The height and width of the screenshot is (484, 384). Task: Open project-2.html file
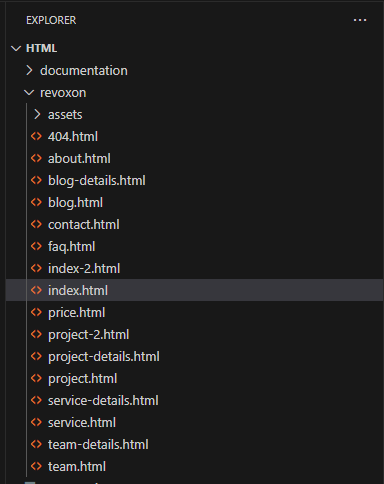[x=194, y=334]
